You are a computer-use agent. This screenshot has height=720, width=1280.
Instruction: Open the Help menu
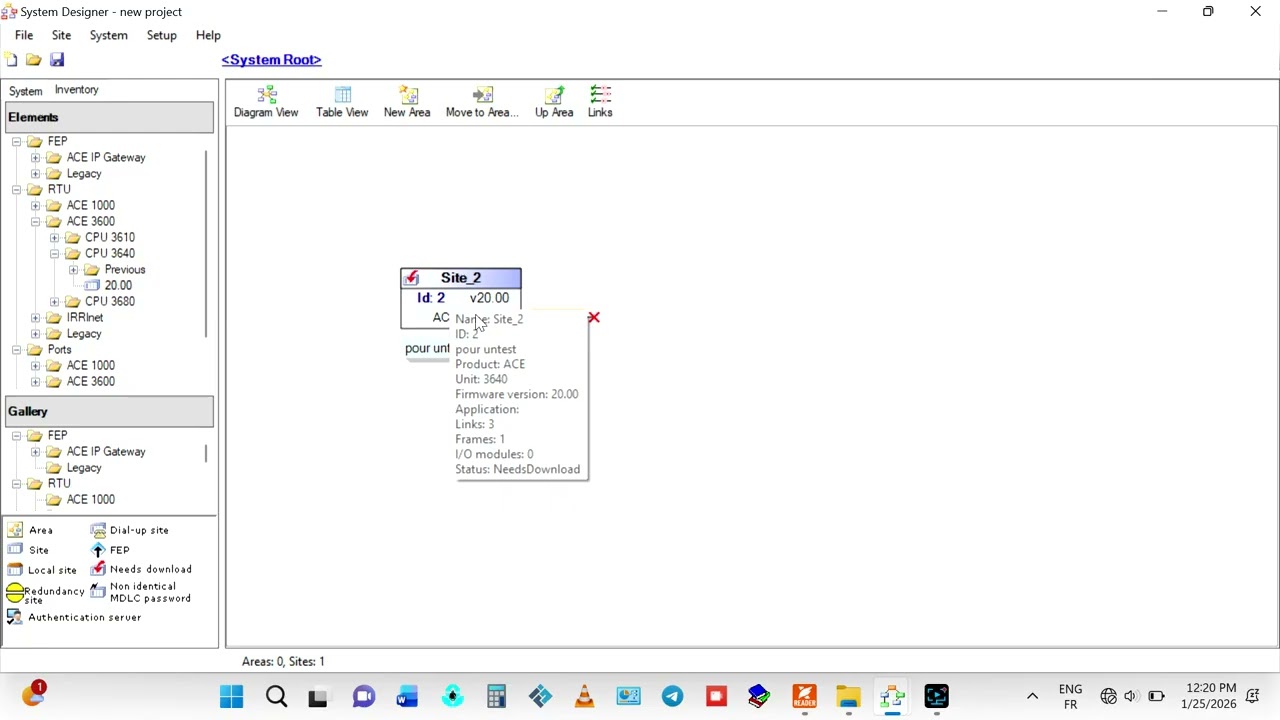(x=208, y=35)
